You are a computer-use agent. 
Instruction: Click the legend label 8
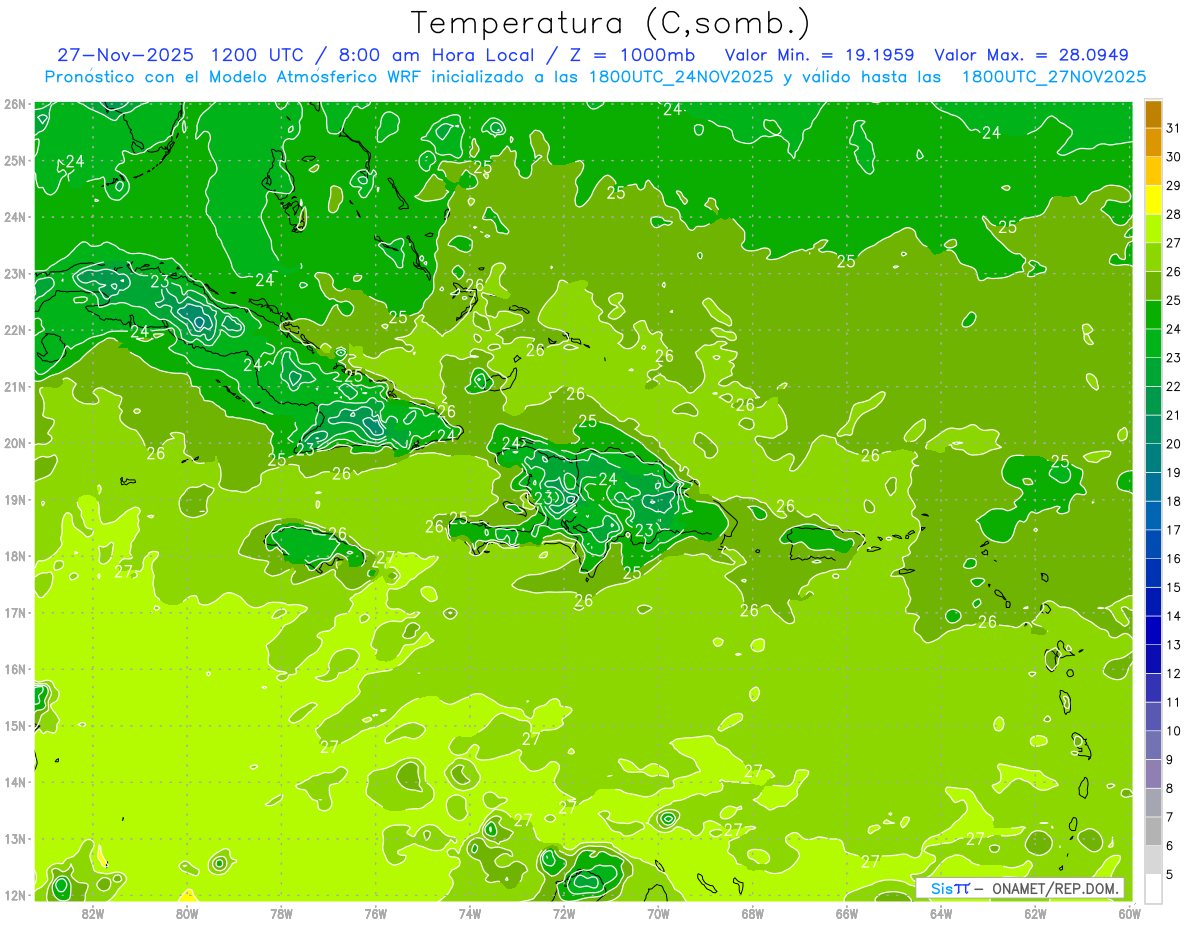click(1170, 788)
